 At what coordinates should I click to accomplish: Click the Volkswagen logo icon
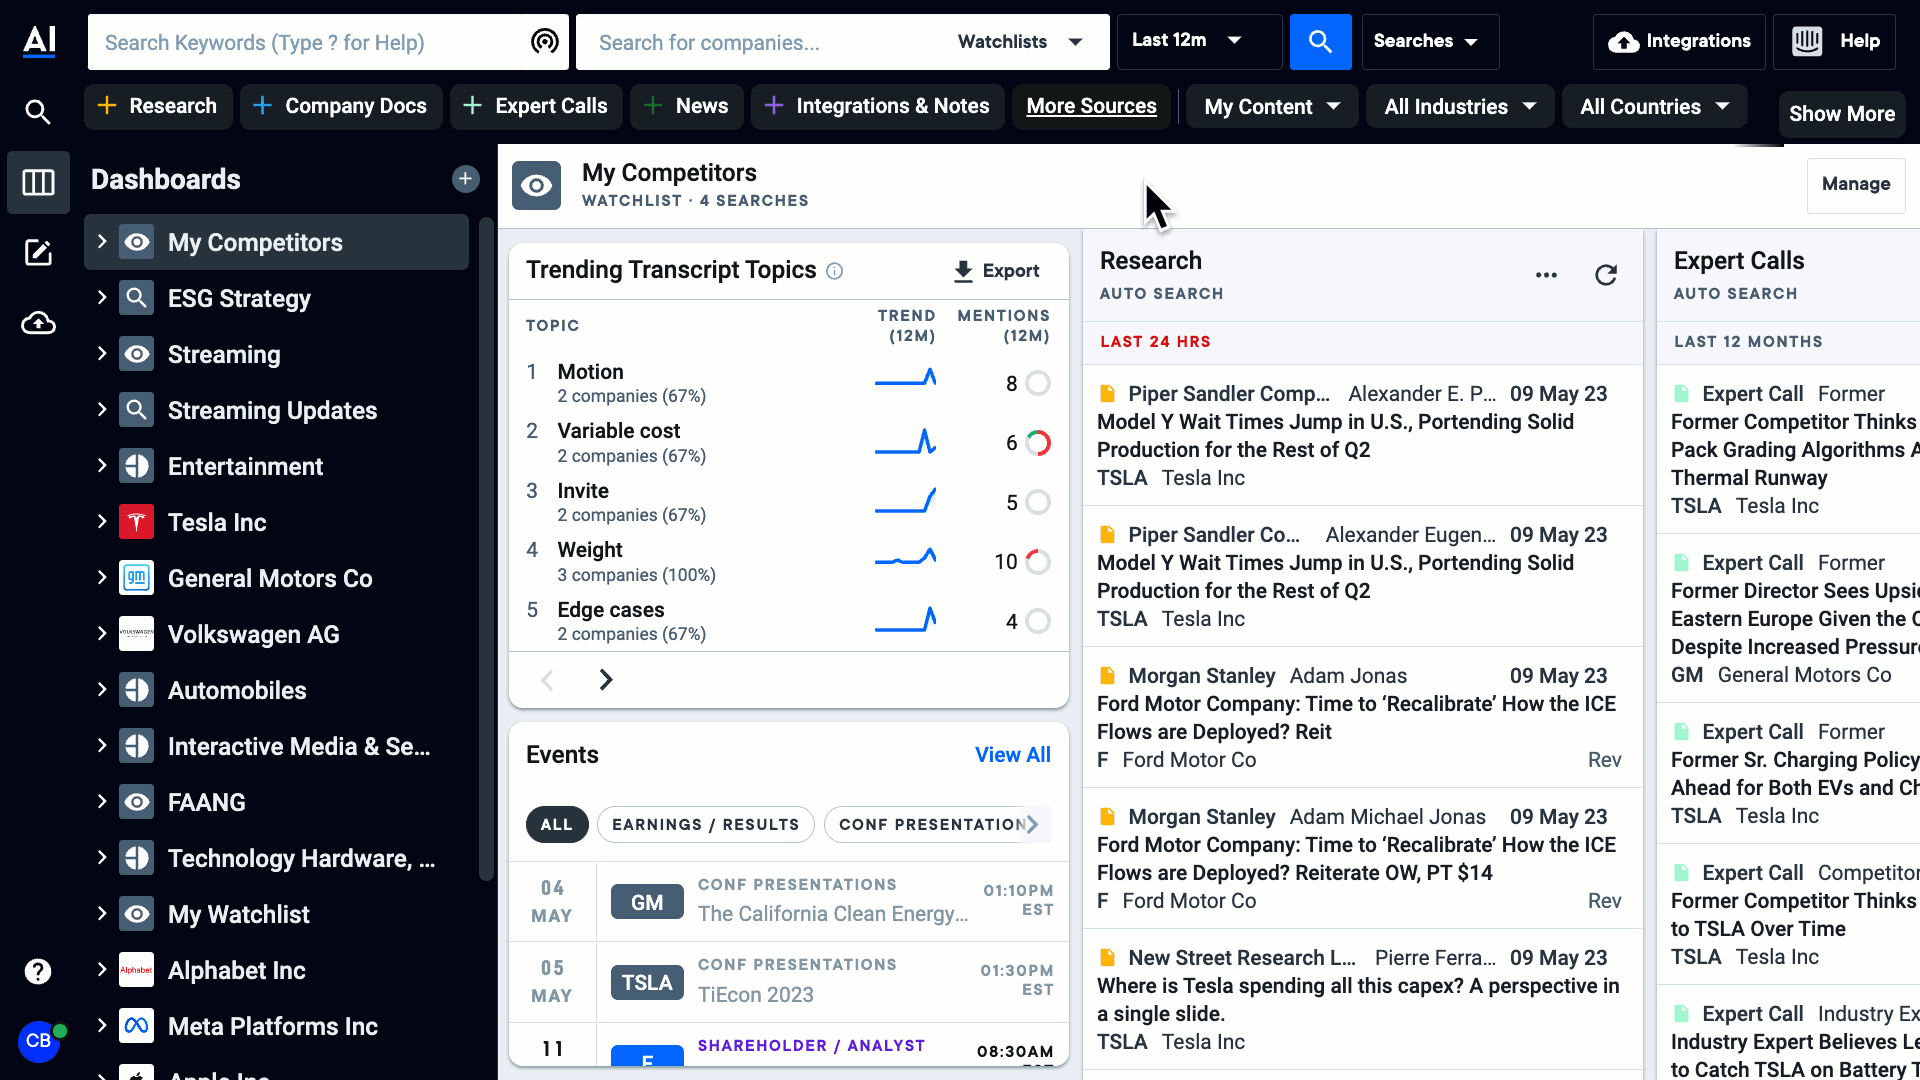click(x=136, y=634)
